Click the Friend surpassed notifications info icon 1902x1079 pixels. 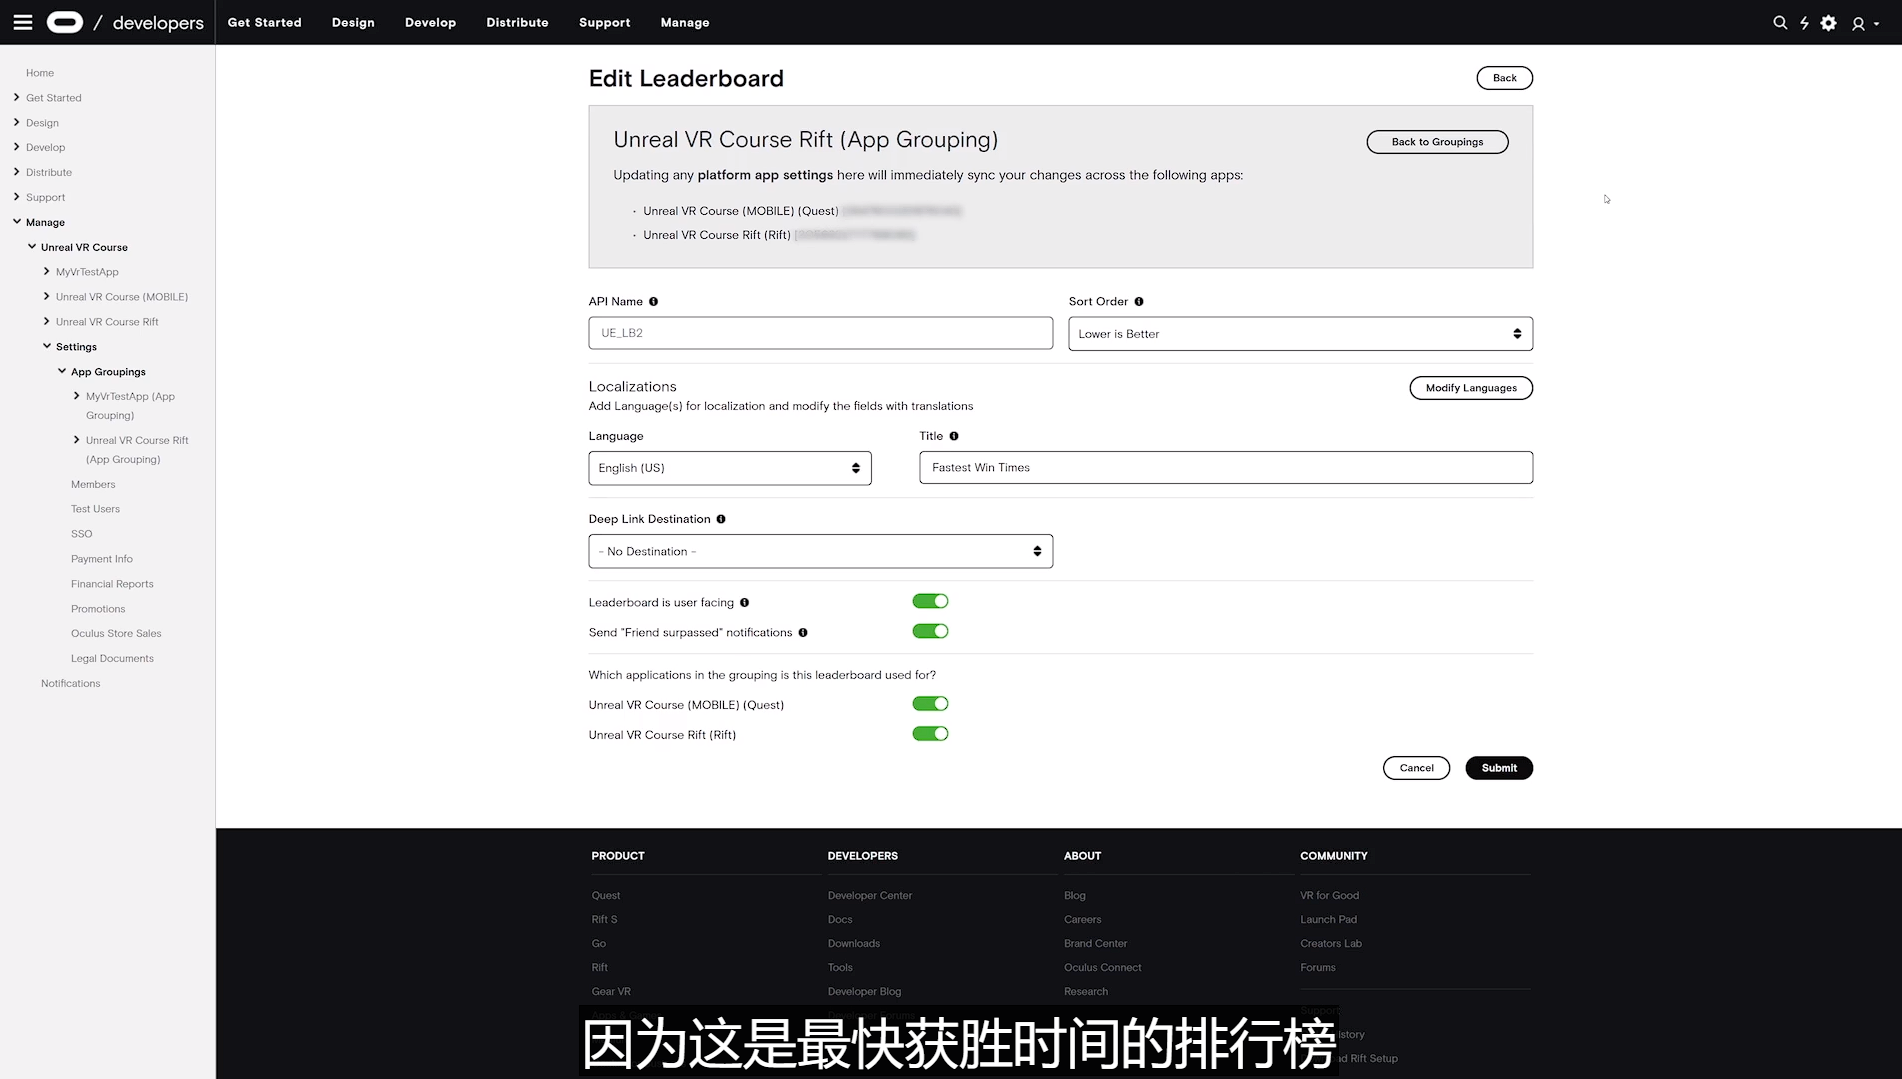(803, 632)
